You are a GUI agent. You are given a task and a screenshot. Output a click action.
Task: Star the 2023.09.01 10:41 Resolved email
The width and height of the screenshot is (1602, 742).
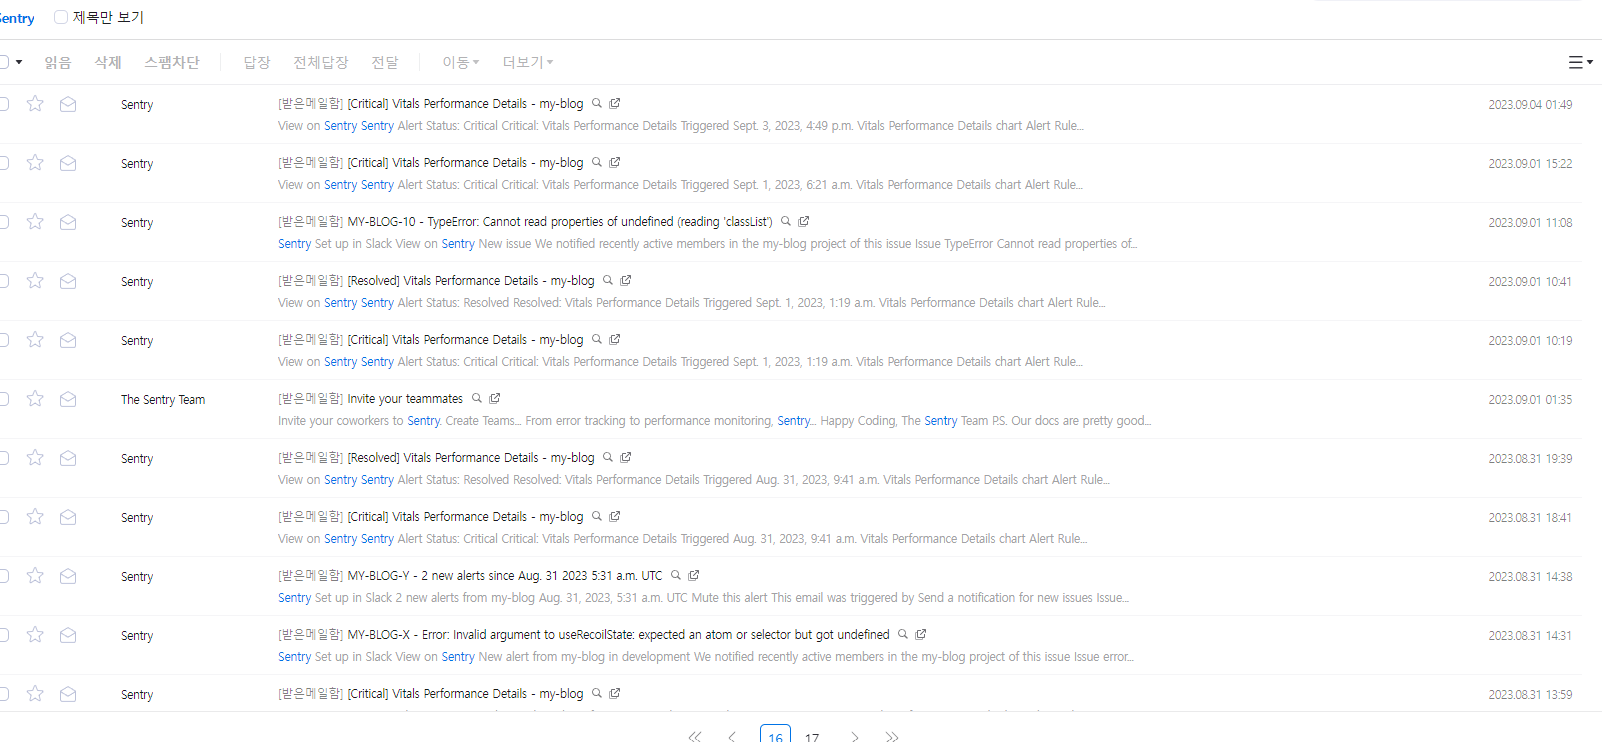point(35,281)
